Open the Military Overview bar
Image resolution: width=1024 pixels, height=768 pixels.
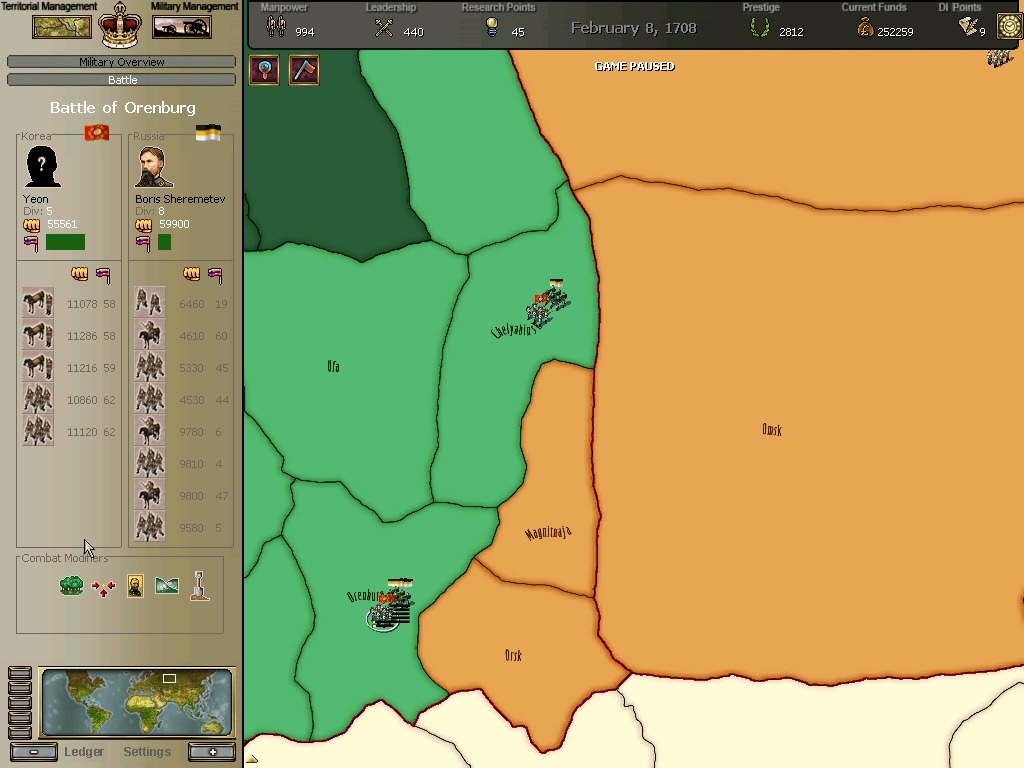[x=121, y=62]
